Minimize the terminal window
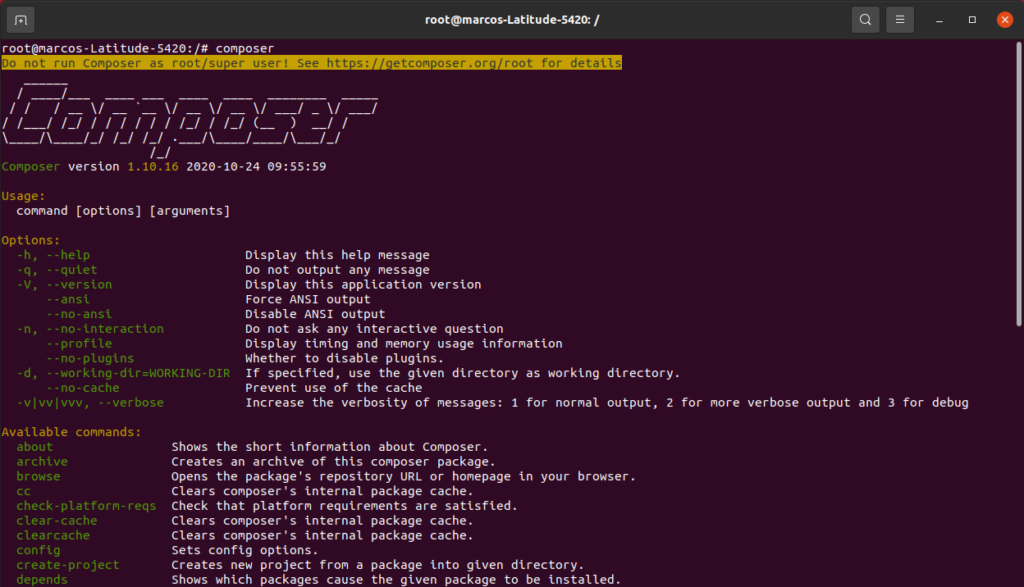 point(939,20)
